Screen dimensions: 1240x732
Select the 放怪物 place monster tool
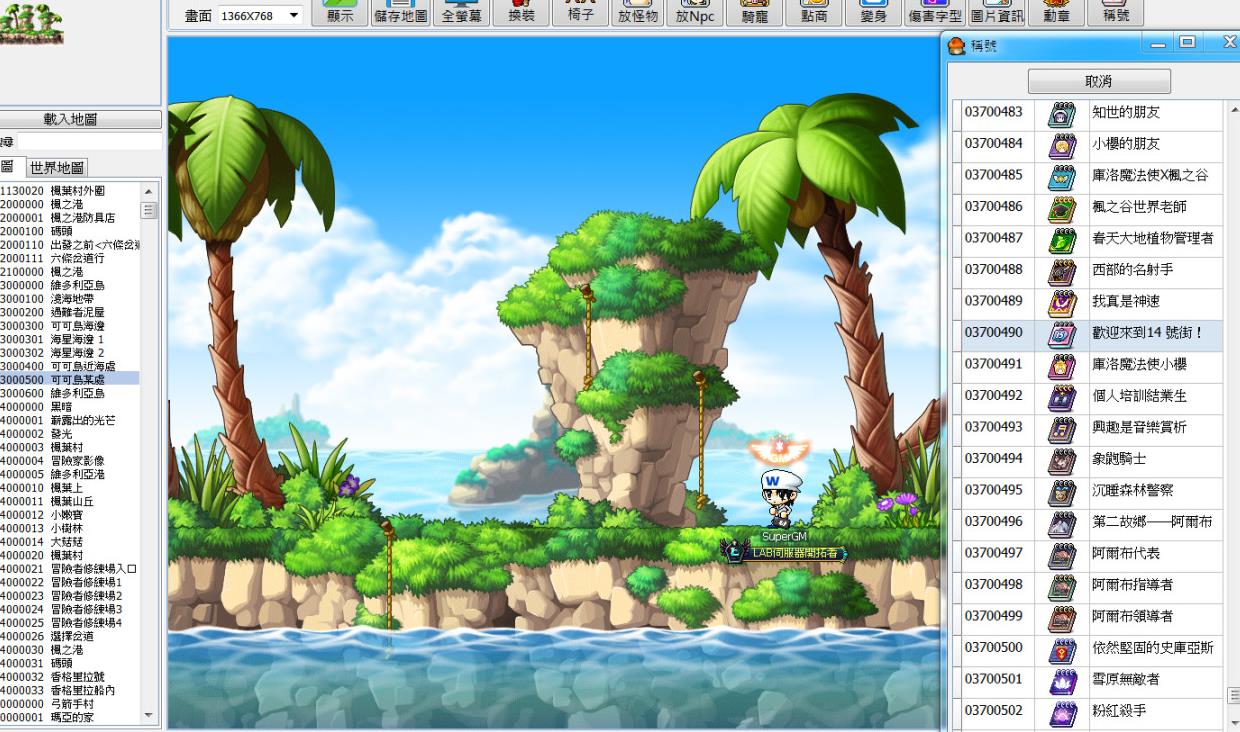(x=638, y=13)
